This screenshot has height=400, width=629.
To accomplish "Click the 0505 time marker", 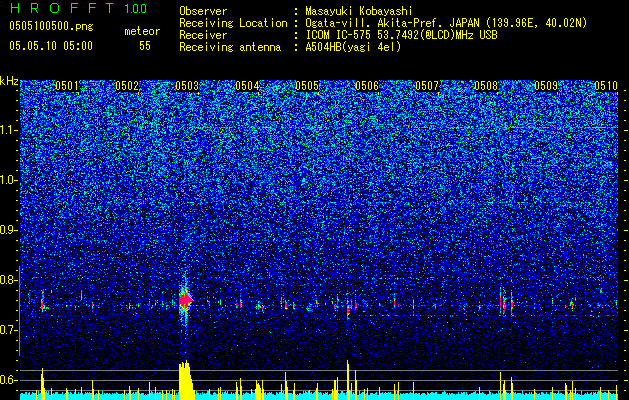I will coord(307,86).
